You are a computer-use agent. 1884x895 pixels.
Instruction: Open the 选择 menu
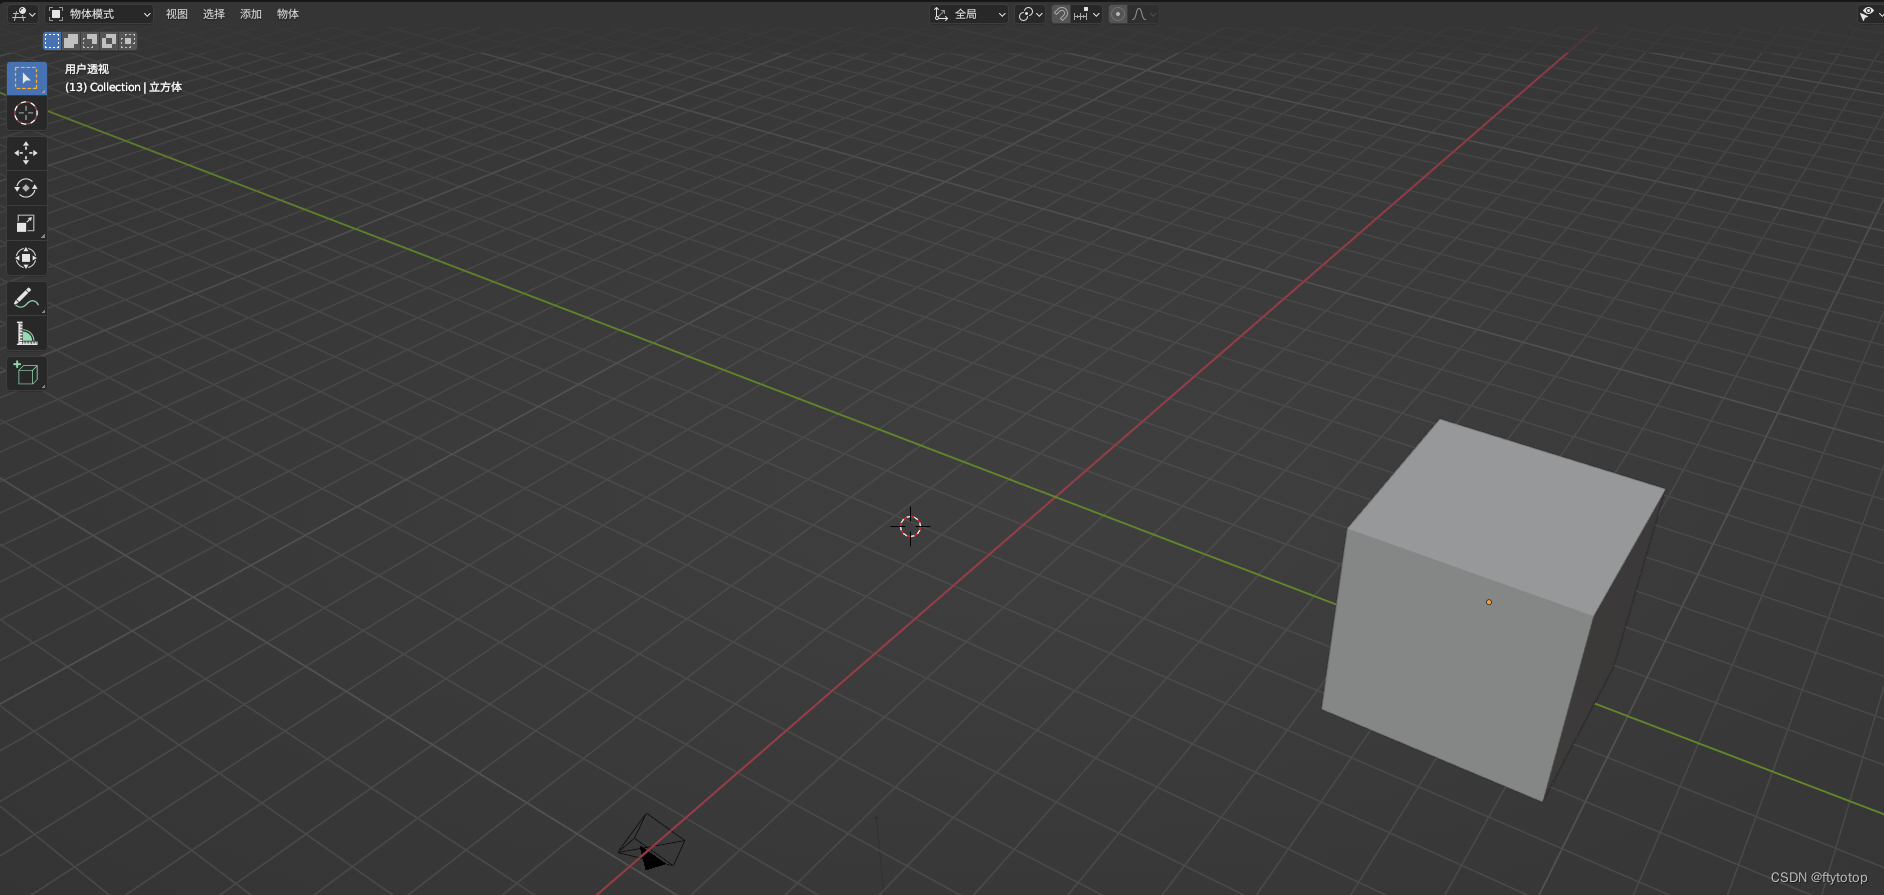click(214, 14)
